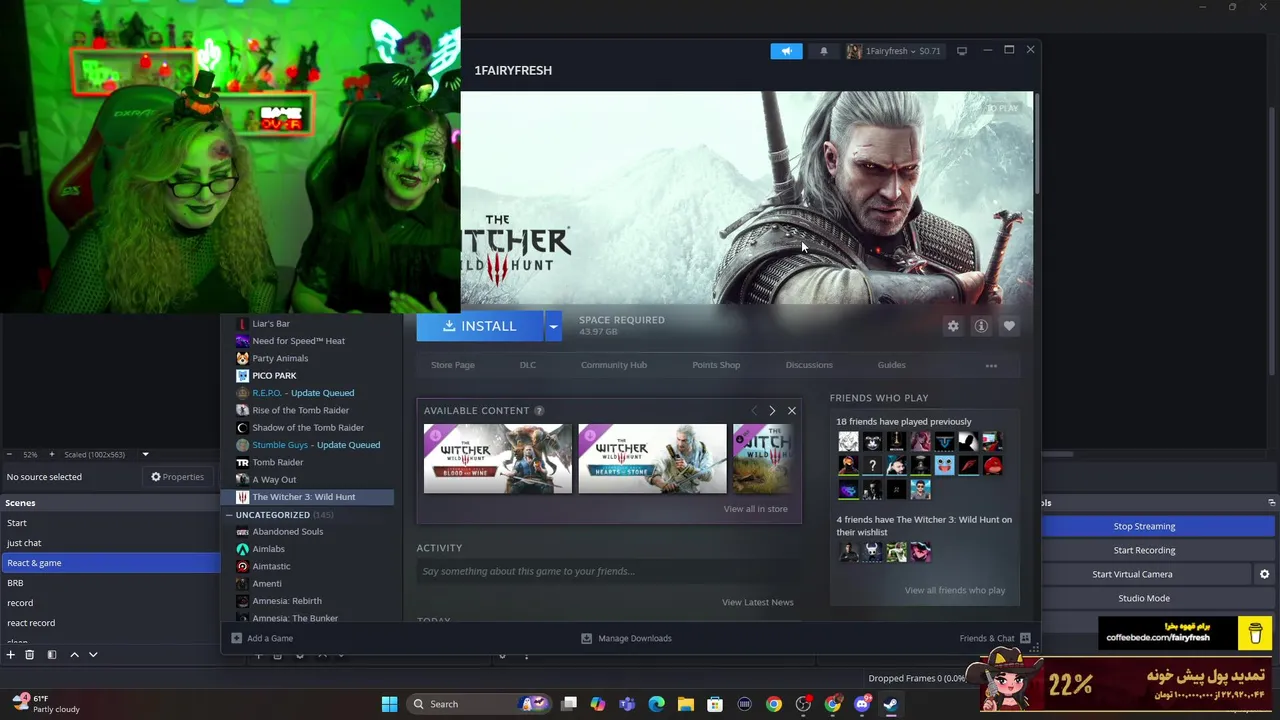The height and width of the screenshot is (720, 1280).
Task: Start Virtual Camera in OBS
Action: tap(1132, 574)
